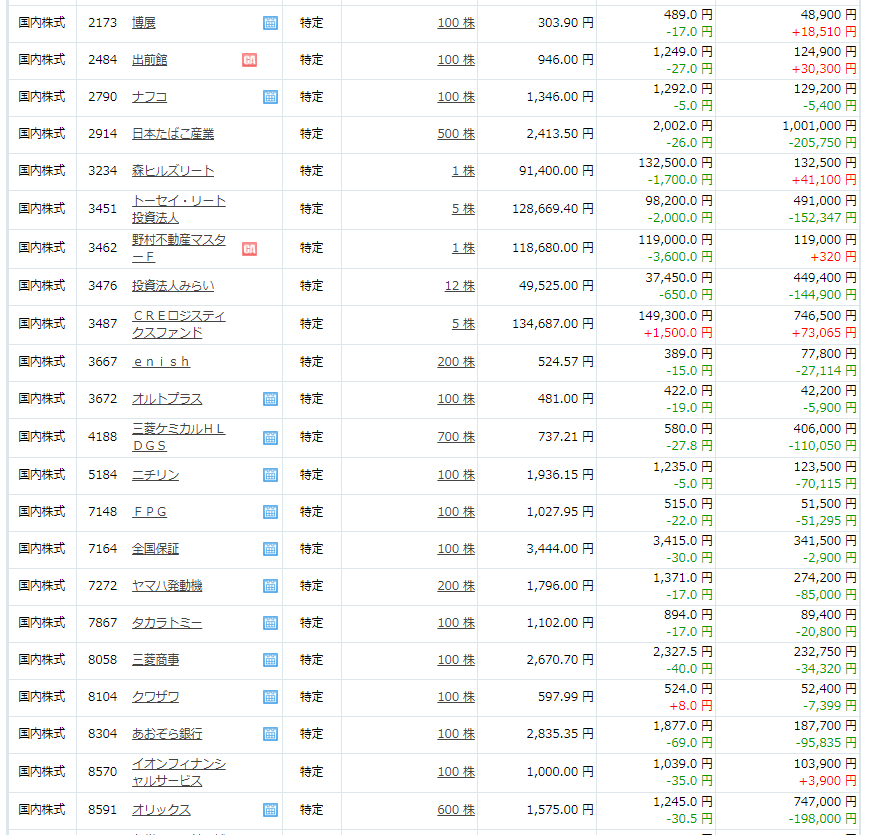This screenshot has width=869, height=835.
Task: Open the オリックス stock link
Action: [161, 810]
